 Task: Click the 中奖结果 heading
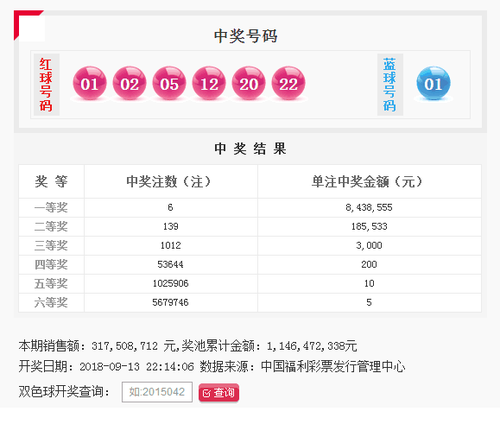coord(250,149)
